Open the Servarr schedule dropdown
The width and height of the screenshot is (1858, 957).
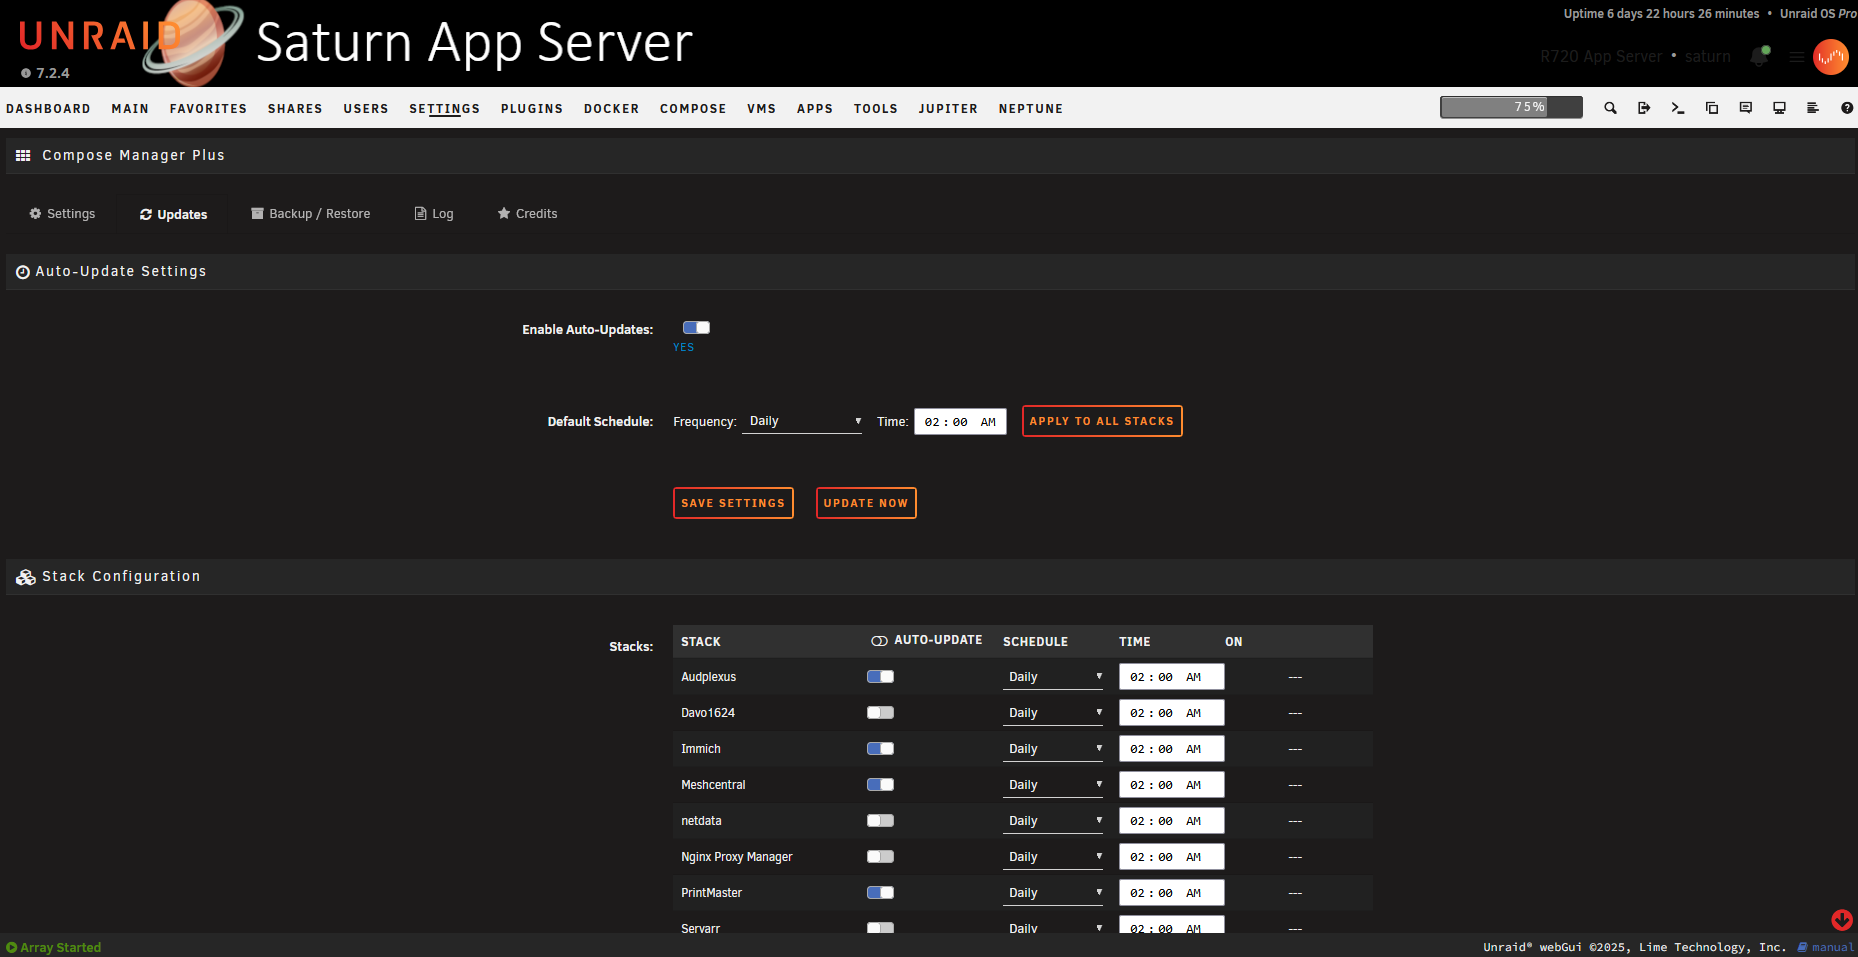click(1053, 927)
